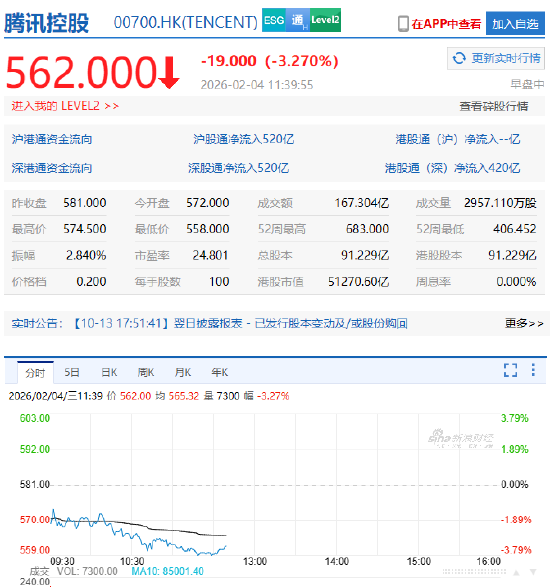Screen dimensions: 550x587
Task: Click 市盈率 value 24.801
Action: coord(210,255)
